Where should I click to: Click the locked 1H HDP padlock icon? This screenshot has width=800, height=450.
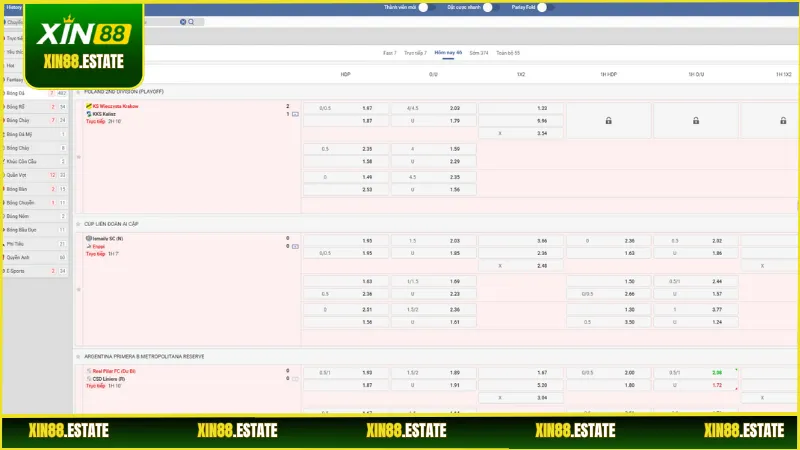point(609,121)
